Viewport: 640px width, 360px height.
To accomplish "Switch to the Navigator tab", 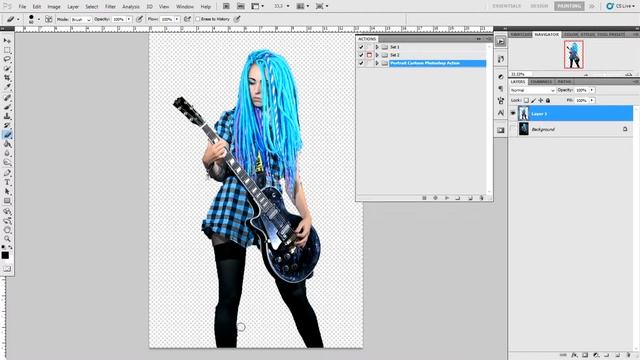I will tap(547, 35).
